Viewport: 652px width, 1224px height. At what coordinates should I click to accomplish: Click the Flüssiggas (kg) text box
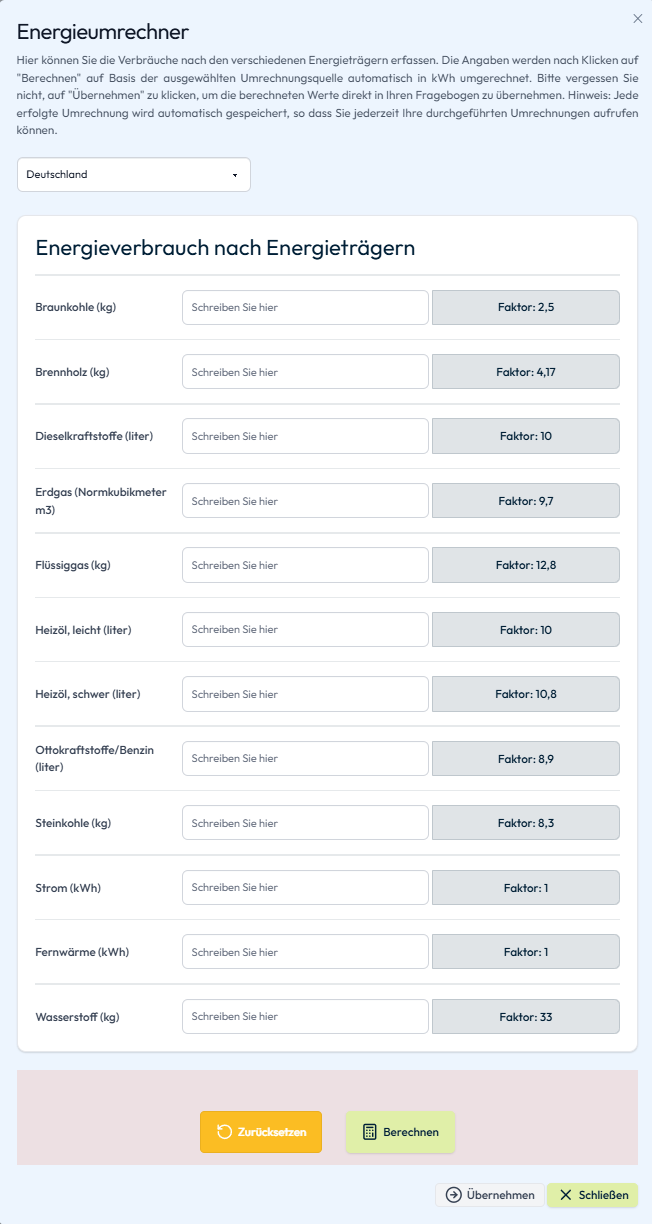(x=305, y=565)
